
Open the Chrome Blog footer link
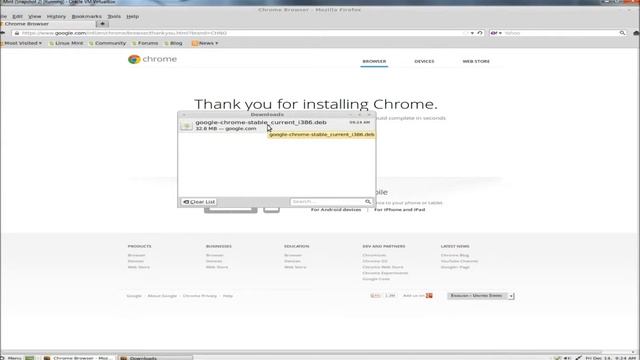[x=455, y=255]
